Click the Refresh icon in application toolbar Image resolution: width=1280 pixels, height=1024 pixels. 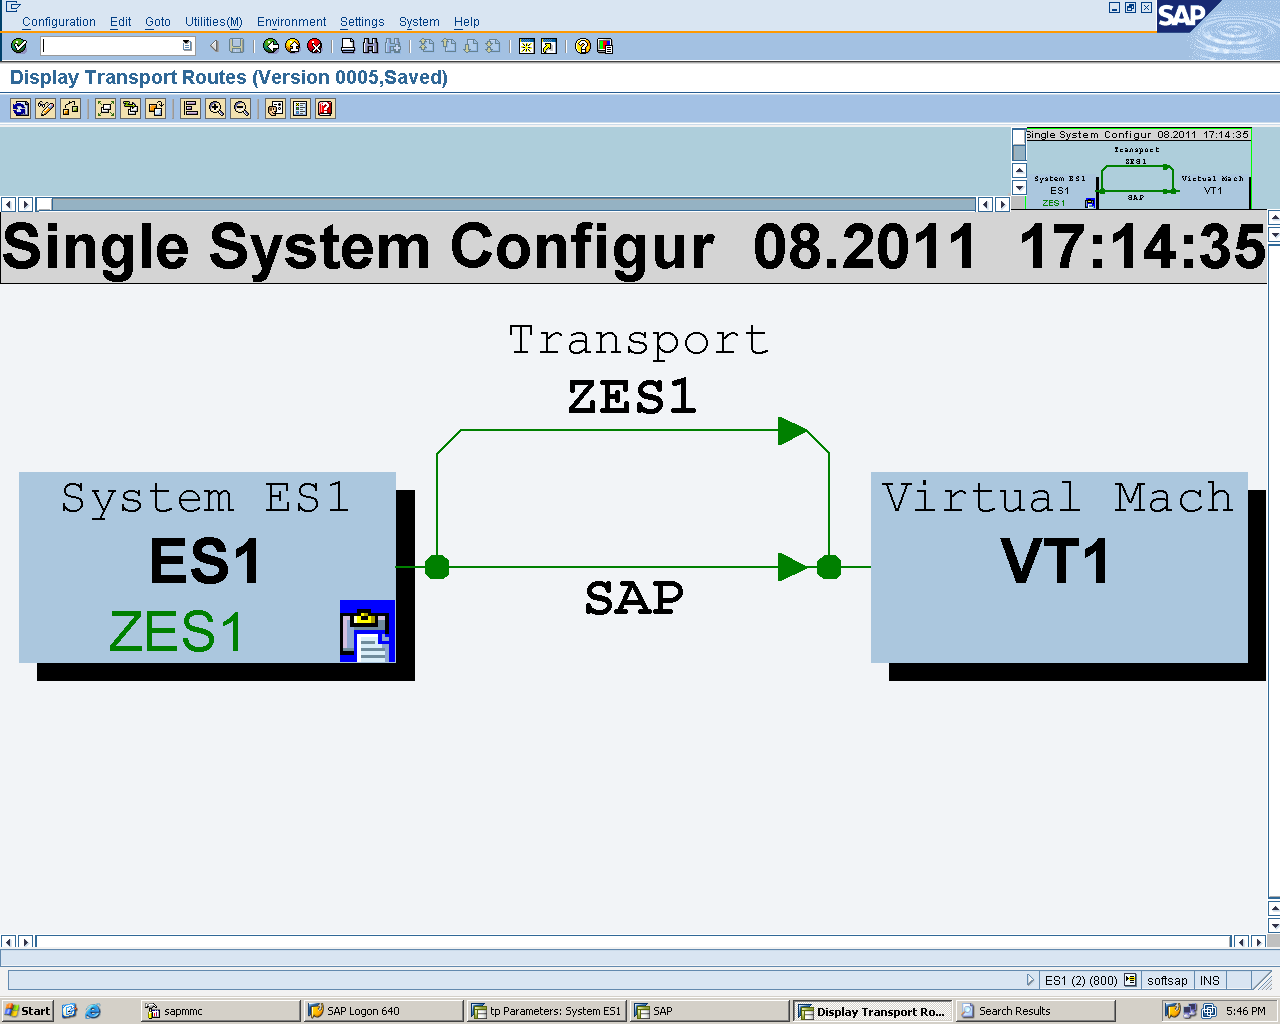coord(20,109)
